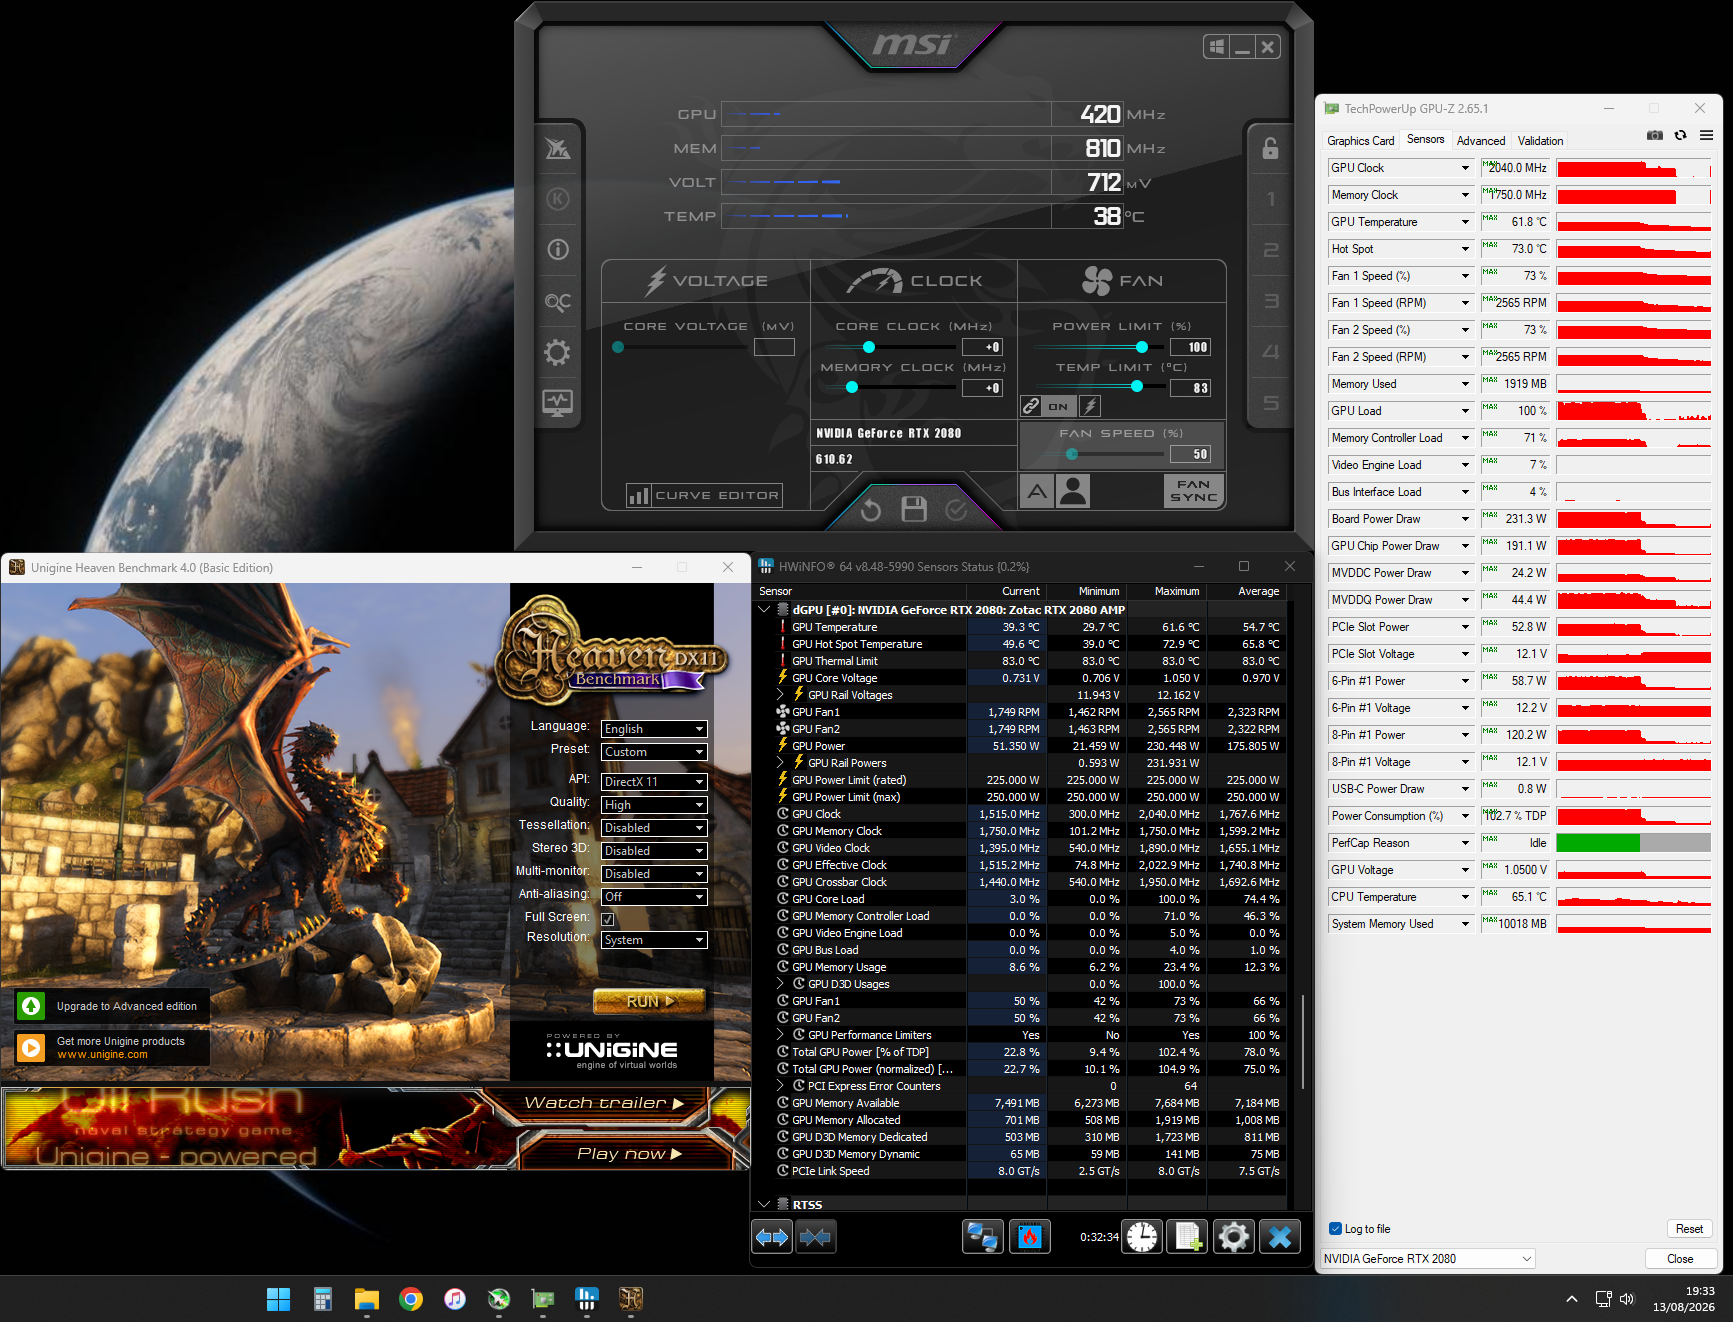Toggle automatic fan speed A button
Viewport: 1733px width, 1322px height.
click(x=1037, y=491)
